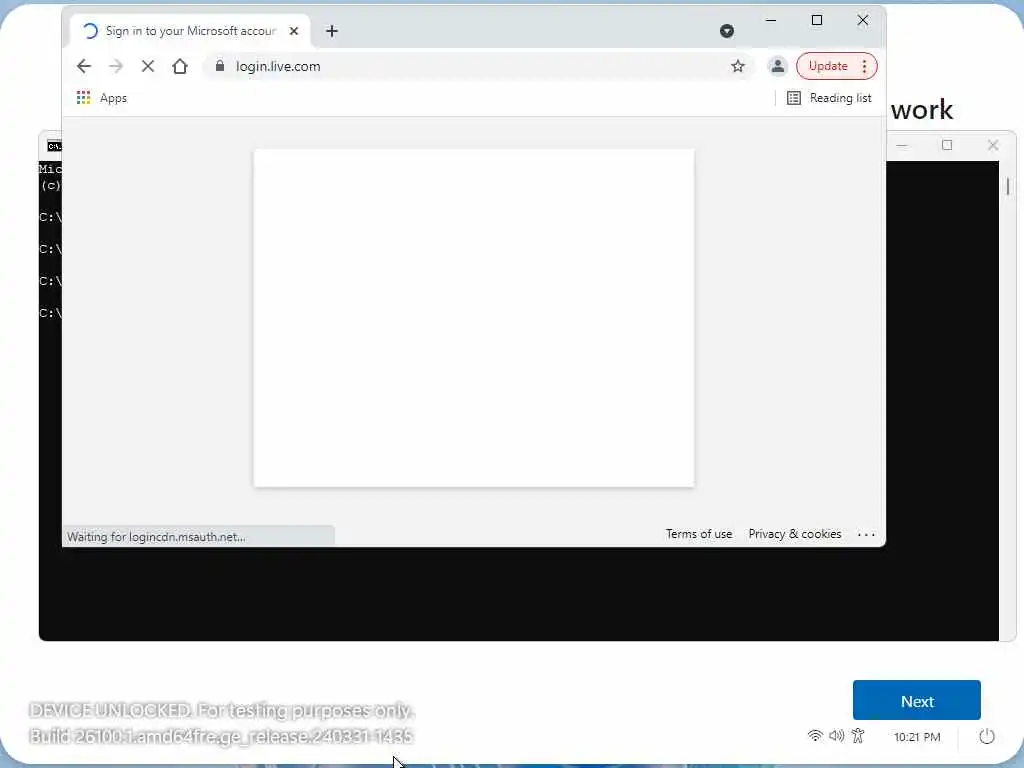The width and height of the screenshot is (1024, 768).
Task: Open the accessibility icon
Action: (858, 736)
